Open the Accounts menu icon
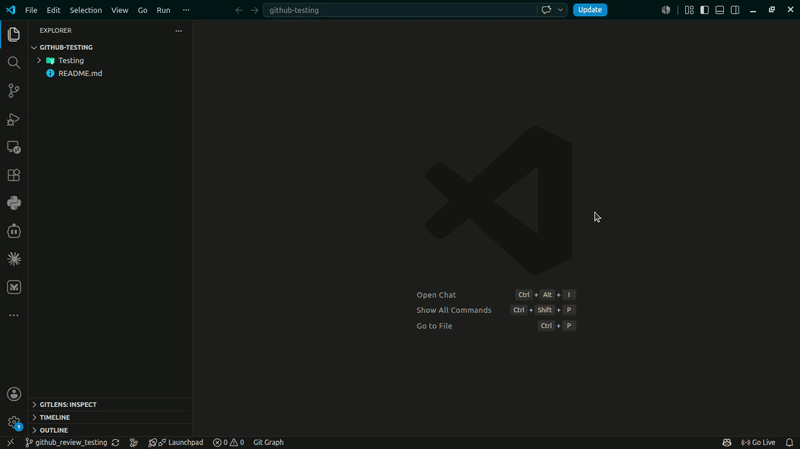Viewport: 800px width, 449px height. click(x=14, y=394)
